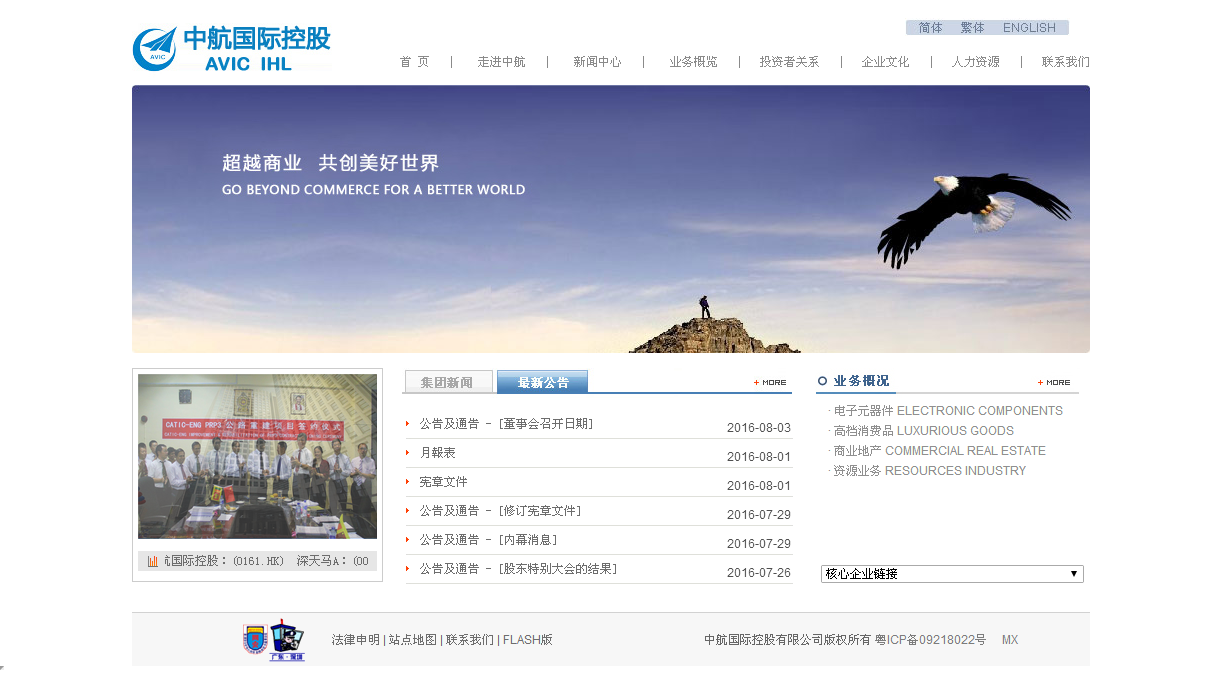The image size is (1222, 682).
Task: Open 法律申明 footer link
Action: pos(356,640)
